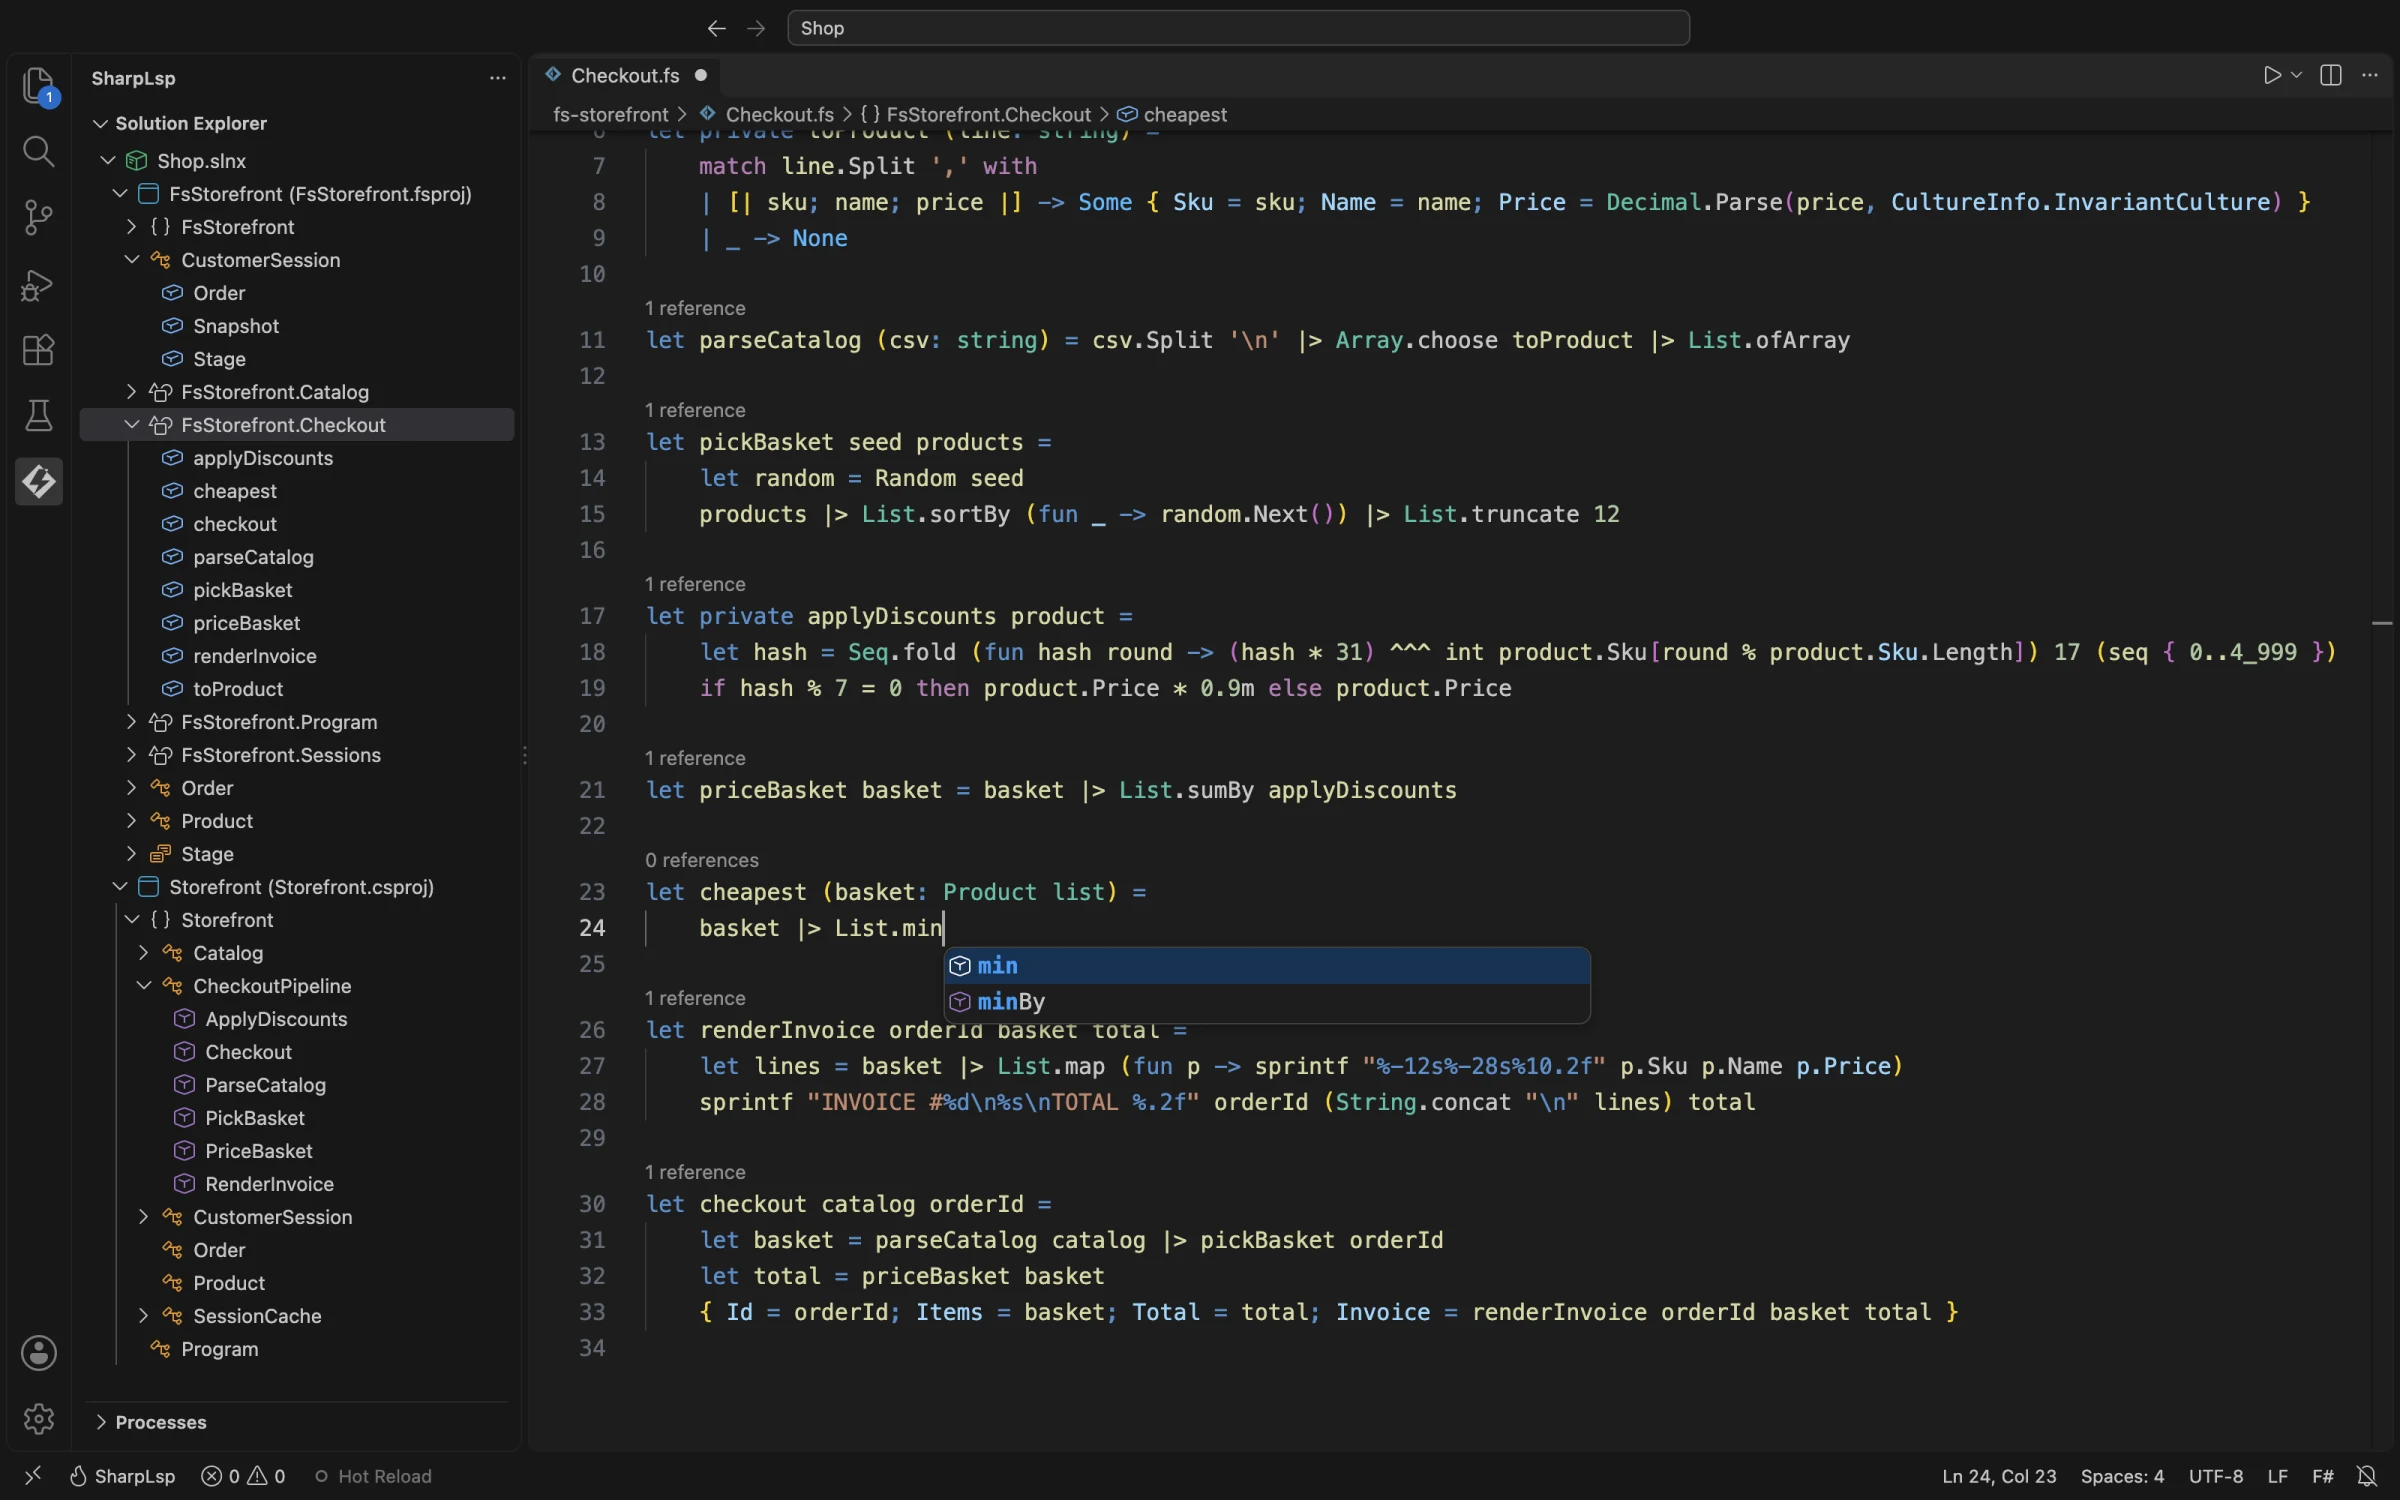Open SharpLsp panel more actions menu
Viewport: 2400px width, 1500px height.
pyautogui.click(x=498, y=78)
